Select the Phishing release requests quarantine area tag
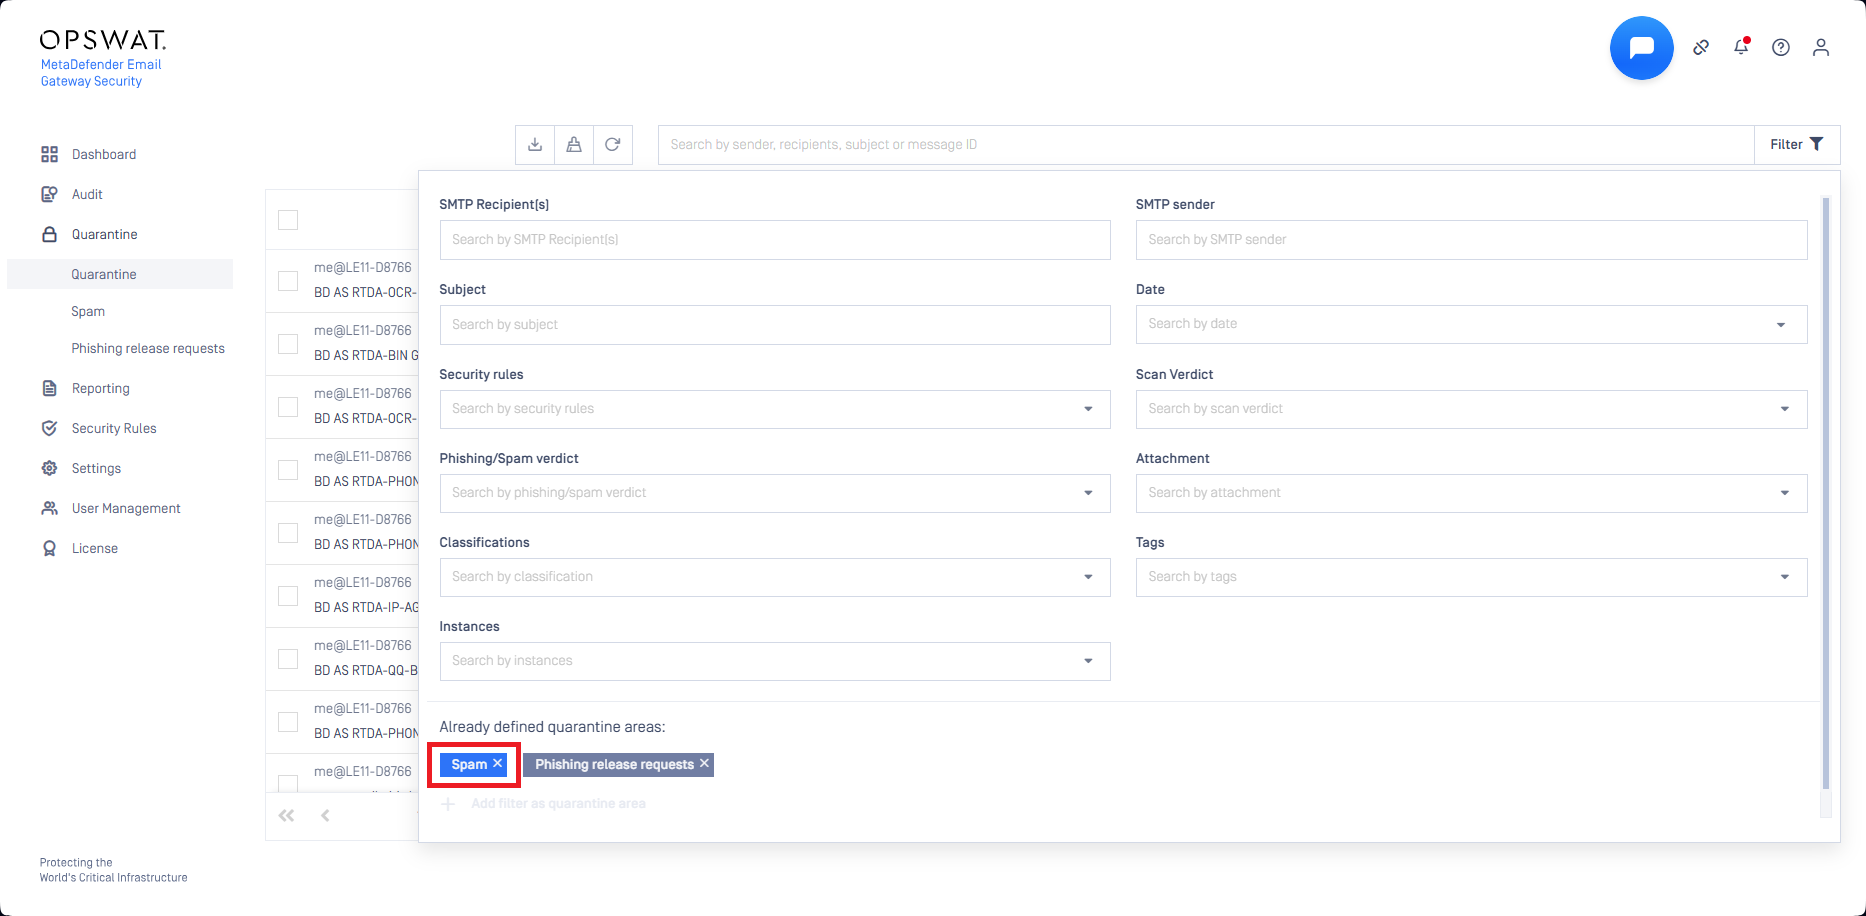This screenshot has height=916, width=1866. click(613, 765)
